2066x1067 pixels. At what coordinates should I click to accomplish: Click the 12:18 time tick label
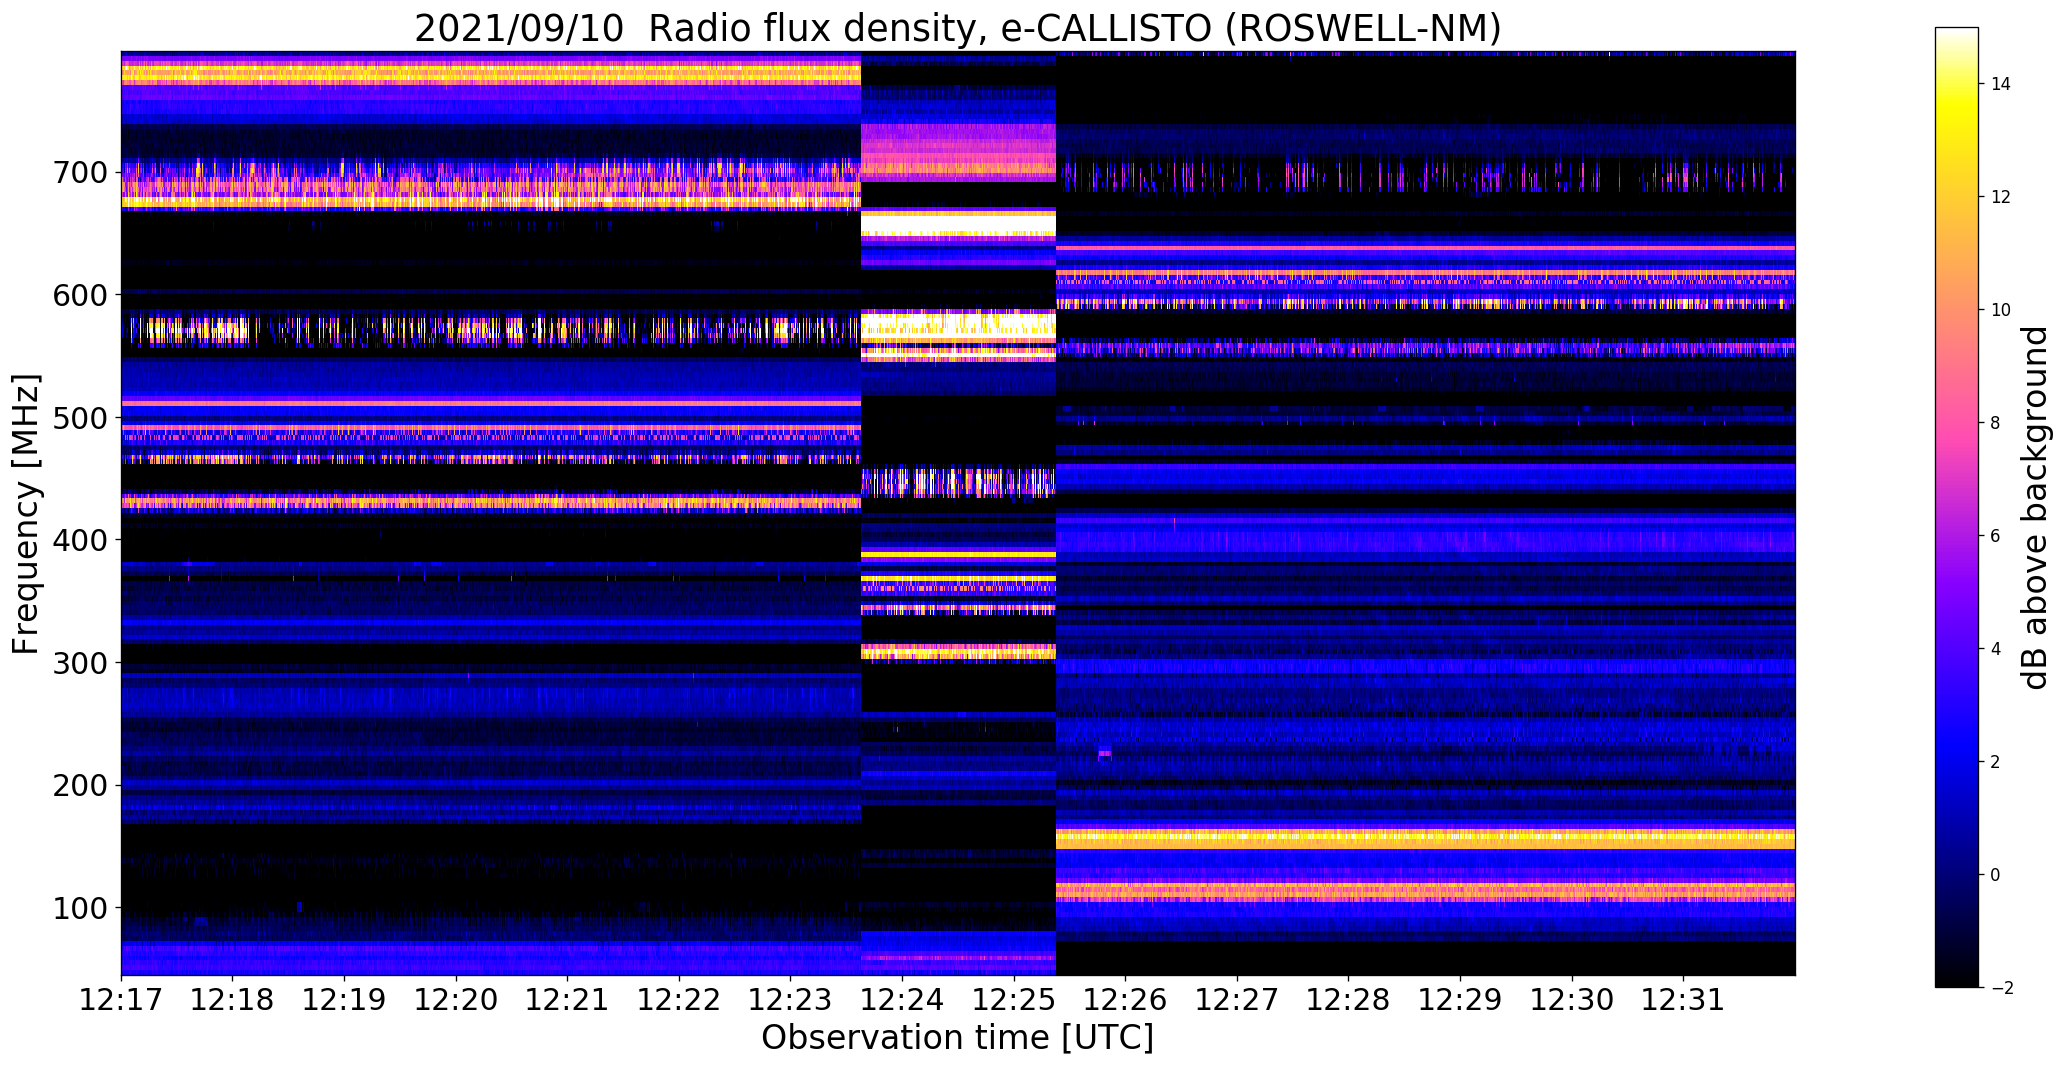coord(233,1000)
